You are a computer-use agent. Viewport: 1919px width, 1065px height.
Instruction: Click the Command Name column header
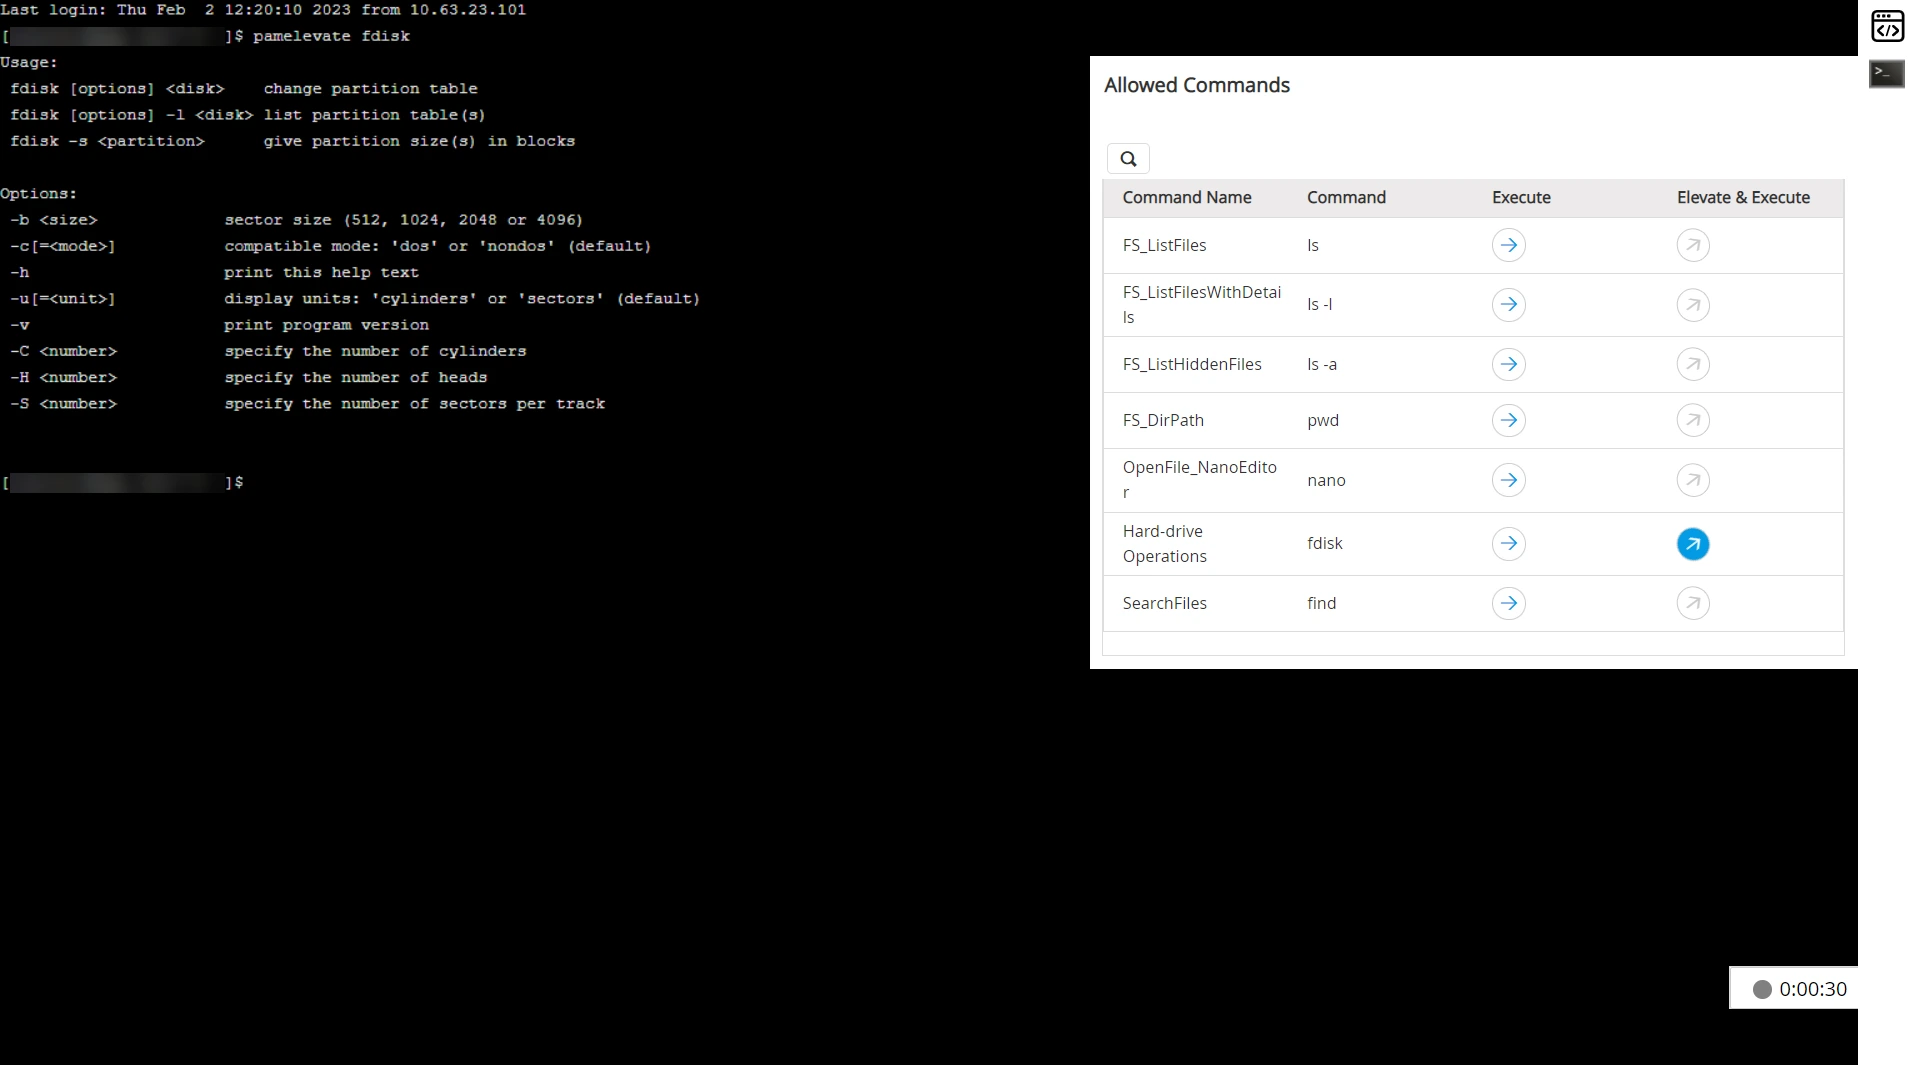pyautogui.click(x=1187, y=197)
